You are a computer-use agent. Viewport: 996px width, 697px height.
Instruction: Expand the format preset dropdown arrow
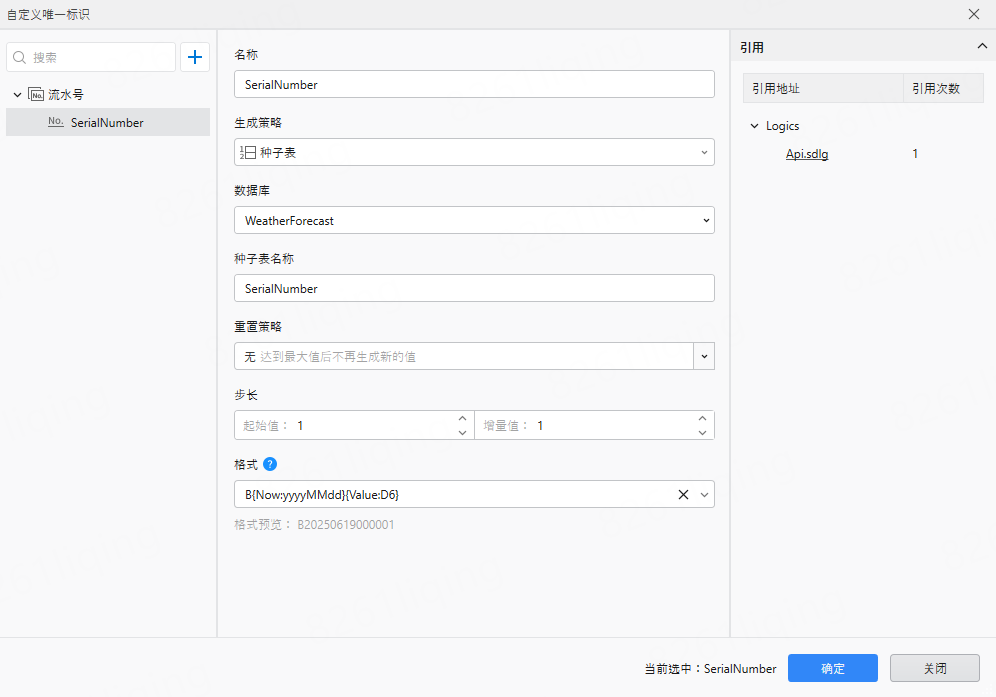pyautogui.click(x=704, y=494)
